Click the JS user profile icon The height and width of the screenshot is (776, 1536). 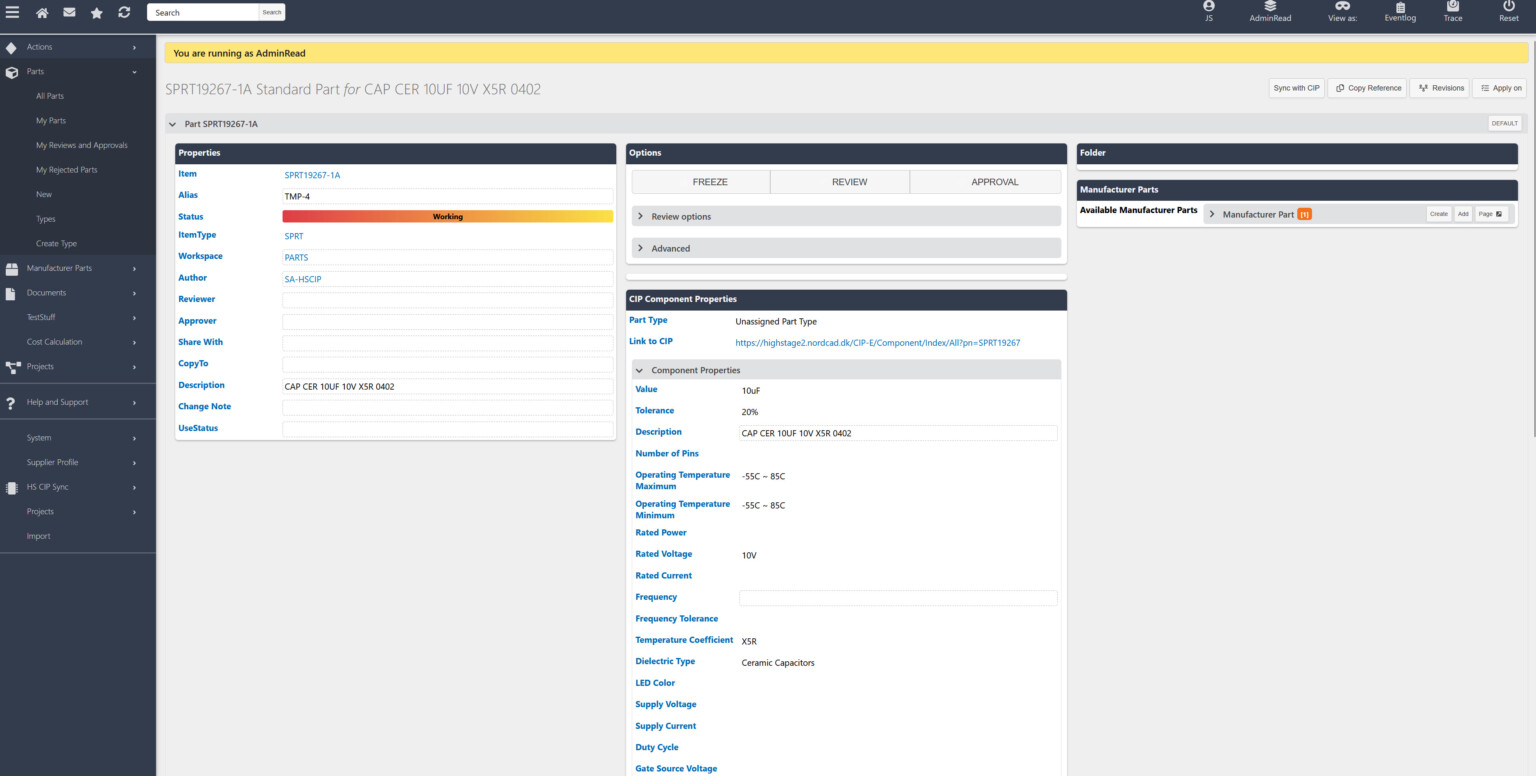pyautogui.click(x=1208, y=13)
